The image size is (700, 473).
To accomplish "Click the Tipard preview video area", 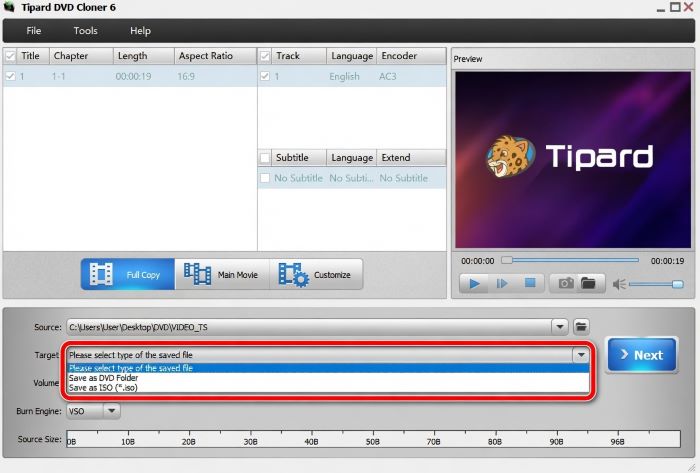I will (573, 160).
